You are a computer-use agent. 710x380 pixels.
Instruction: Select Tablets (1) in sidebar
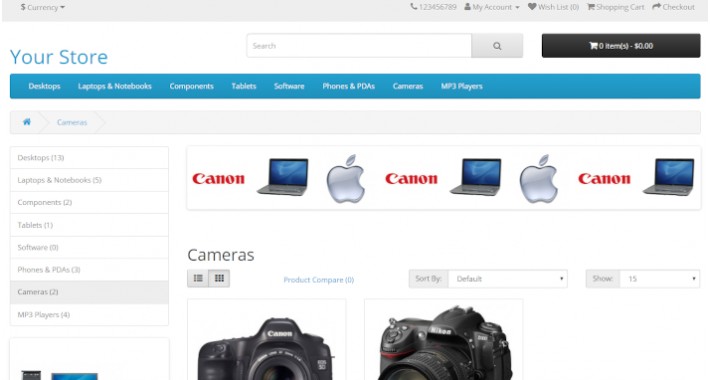tap(89, 225)
